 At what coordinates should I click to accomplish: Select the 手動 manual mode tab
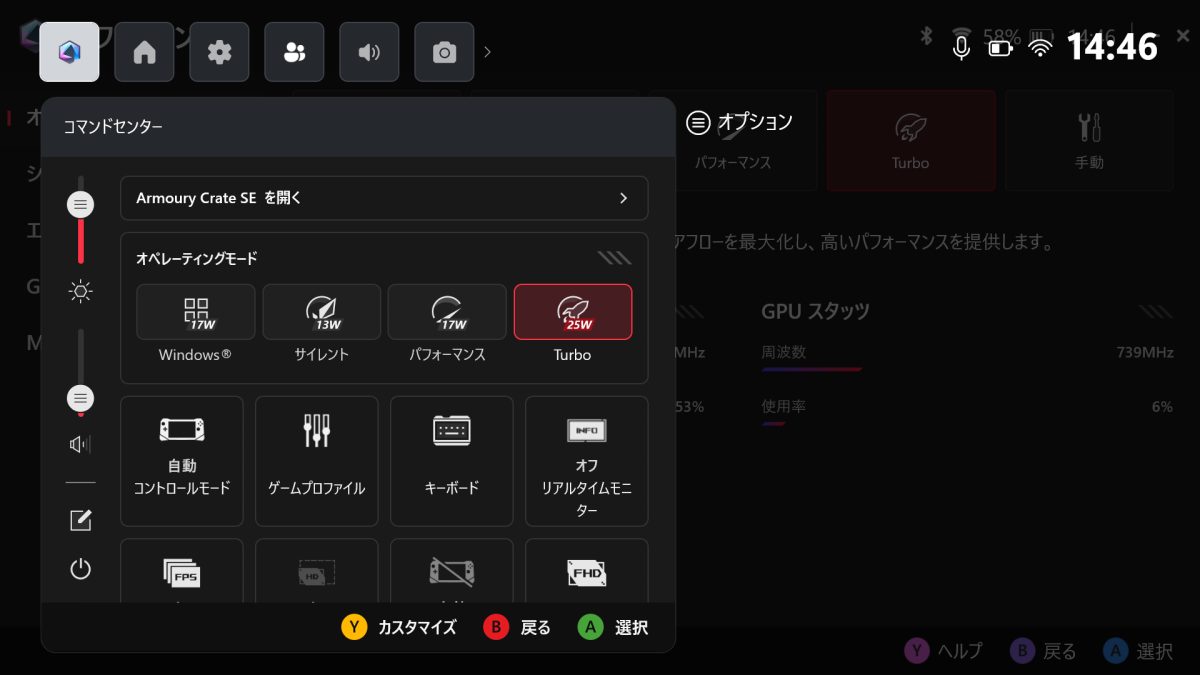coord(1088,140)
